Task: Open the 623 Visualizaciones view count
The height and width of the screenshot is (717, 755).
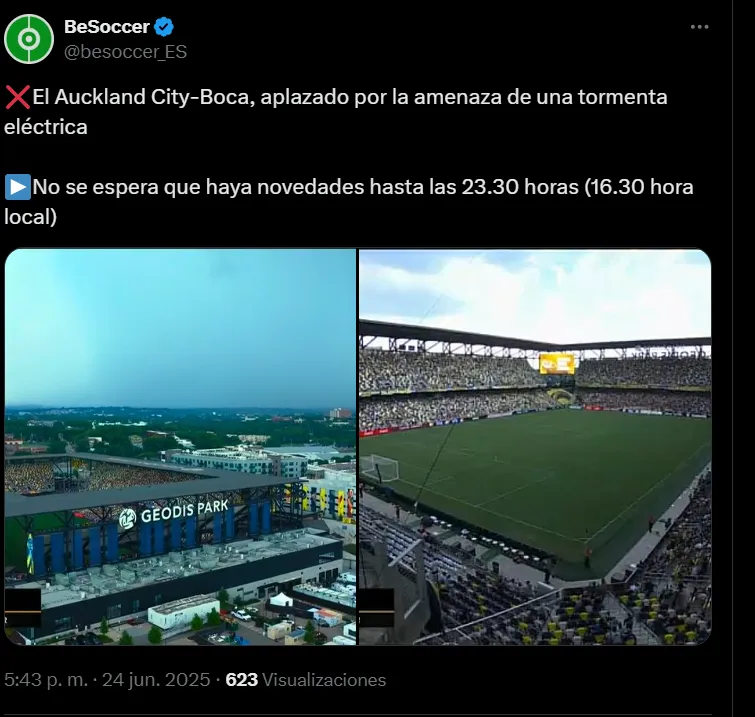Action: click(x=305, y=680)
